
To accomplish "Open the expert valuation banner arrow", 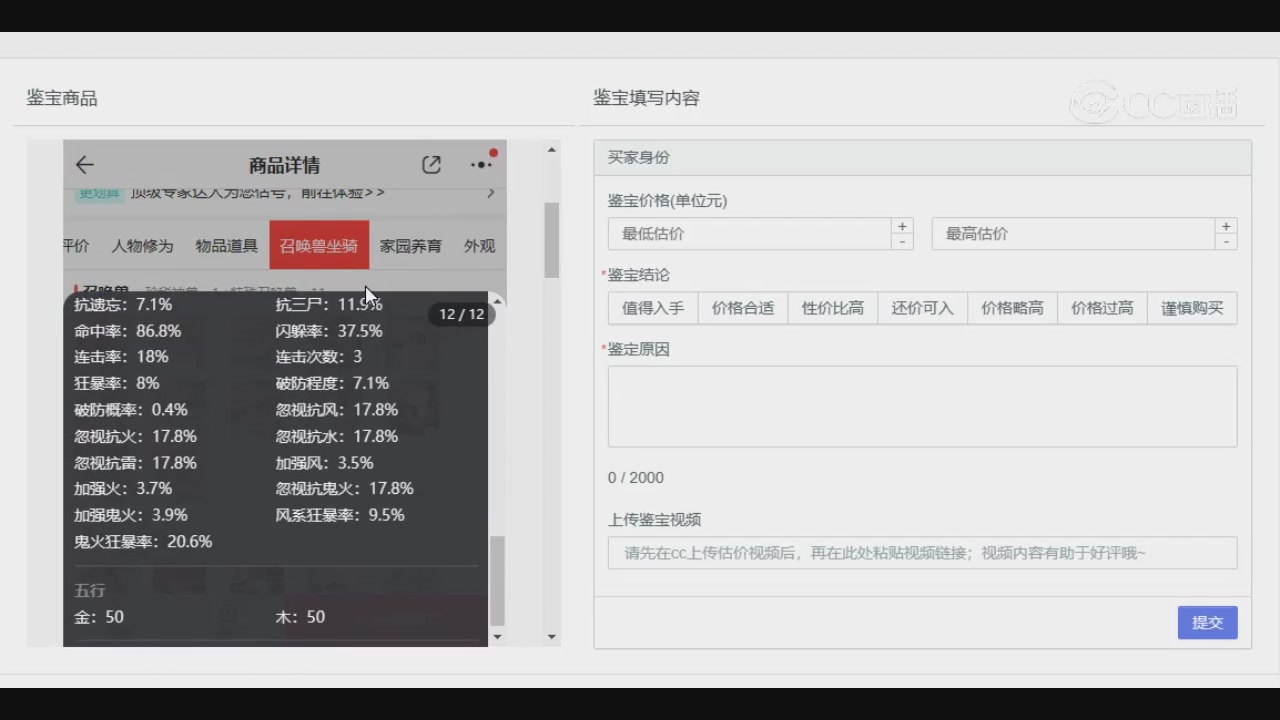I will click(x=490, y=193).
